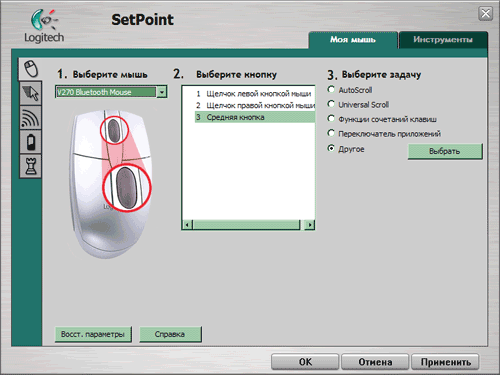Click the Применить apply button
This screenshot has width=500, height=375.
(445, 362)
